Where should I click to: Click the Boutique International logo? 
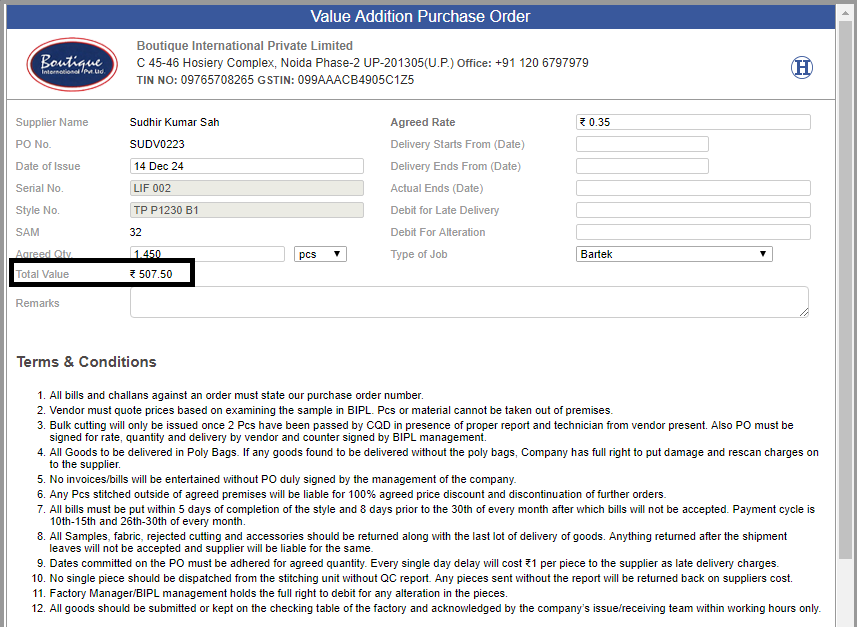pos(72,65)
